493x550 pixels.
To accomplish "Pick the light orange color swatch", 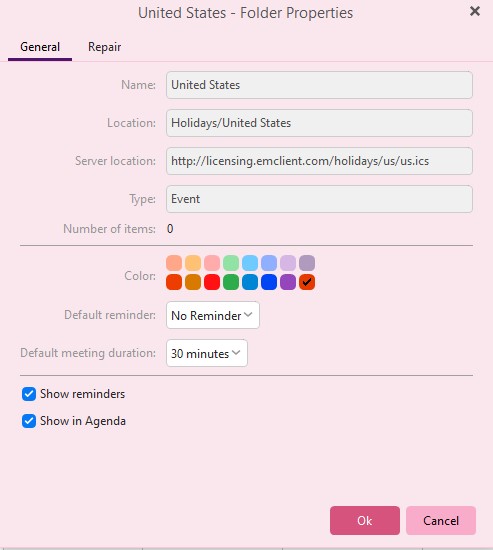I will pyautogui.click(x=193, y=263).
